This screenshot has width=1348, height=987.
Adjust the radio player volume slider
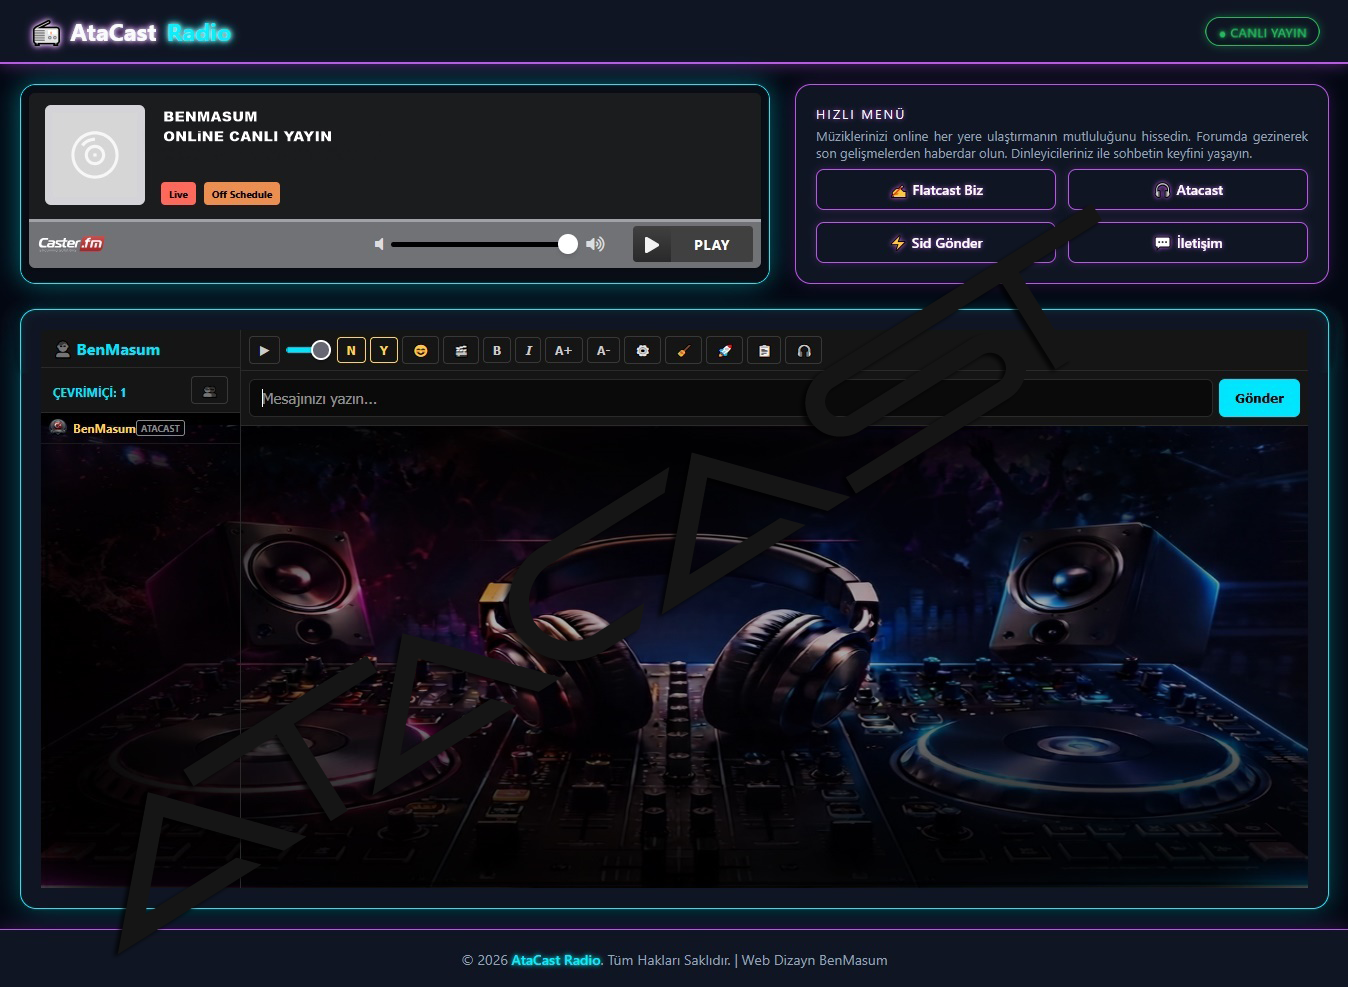point(484,244)
